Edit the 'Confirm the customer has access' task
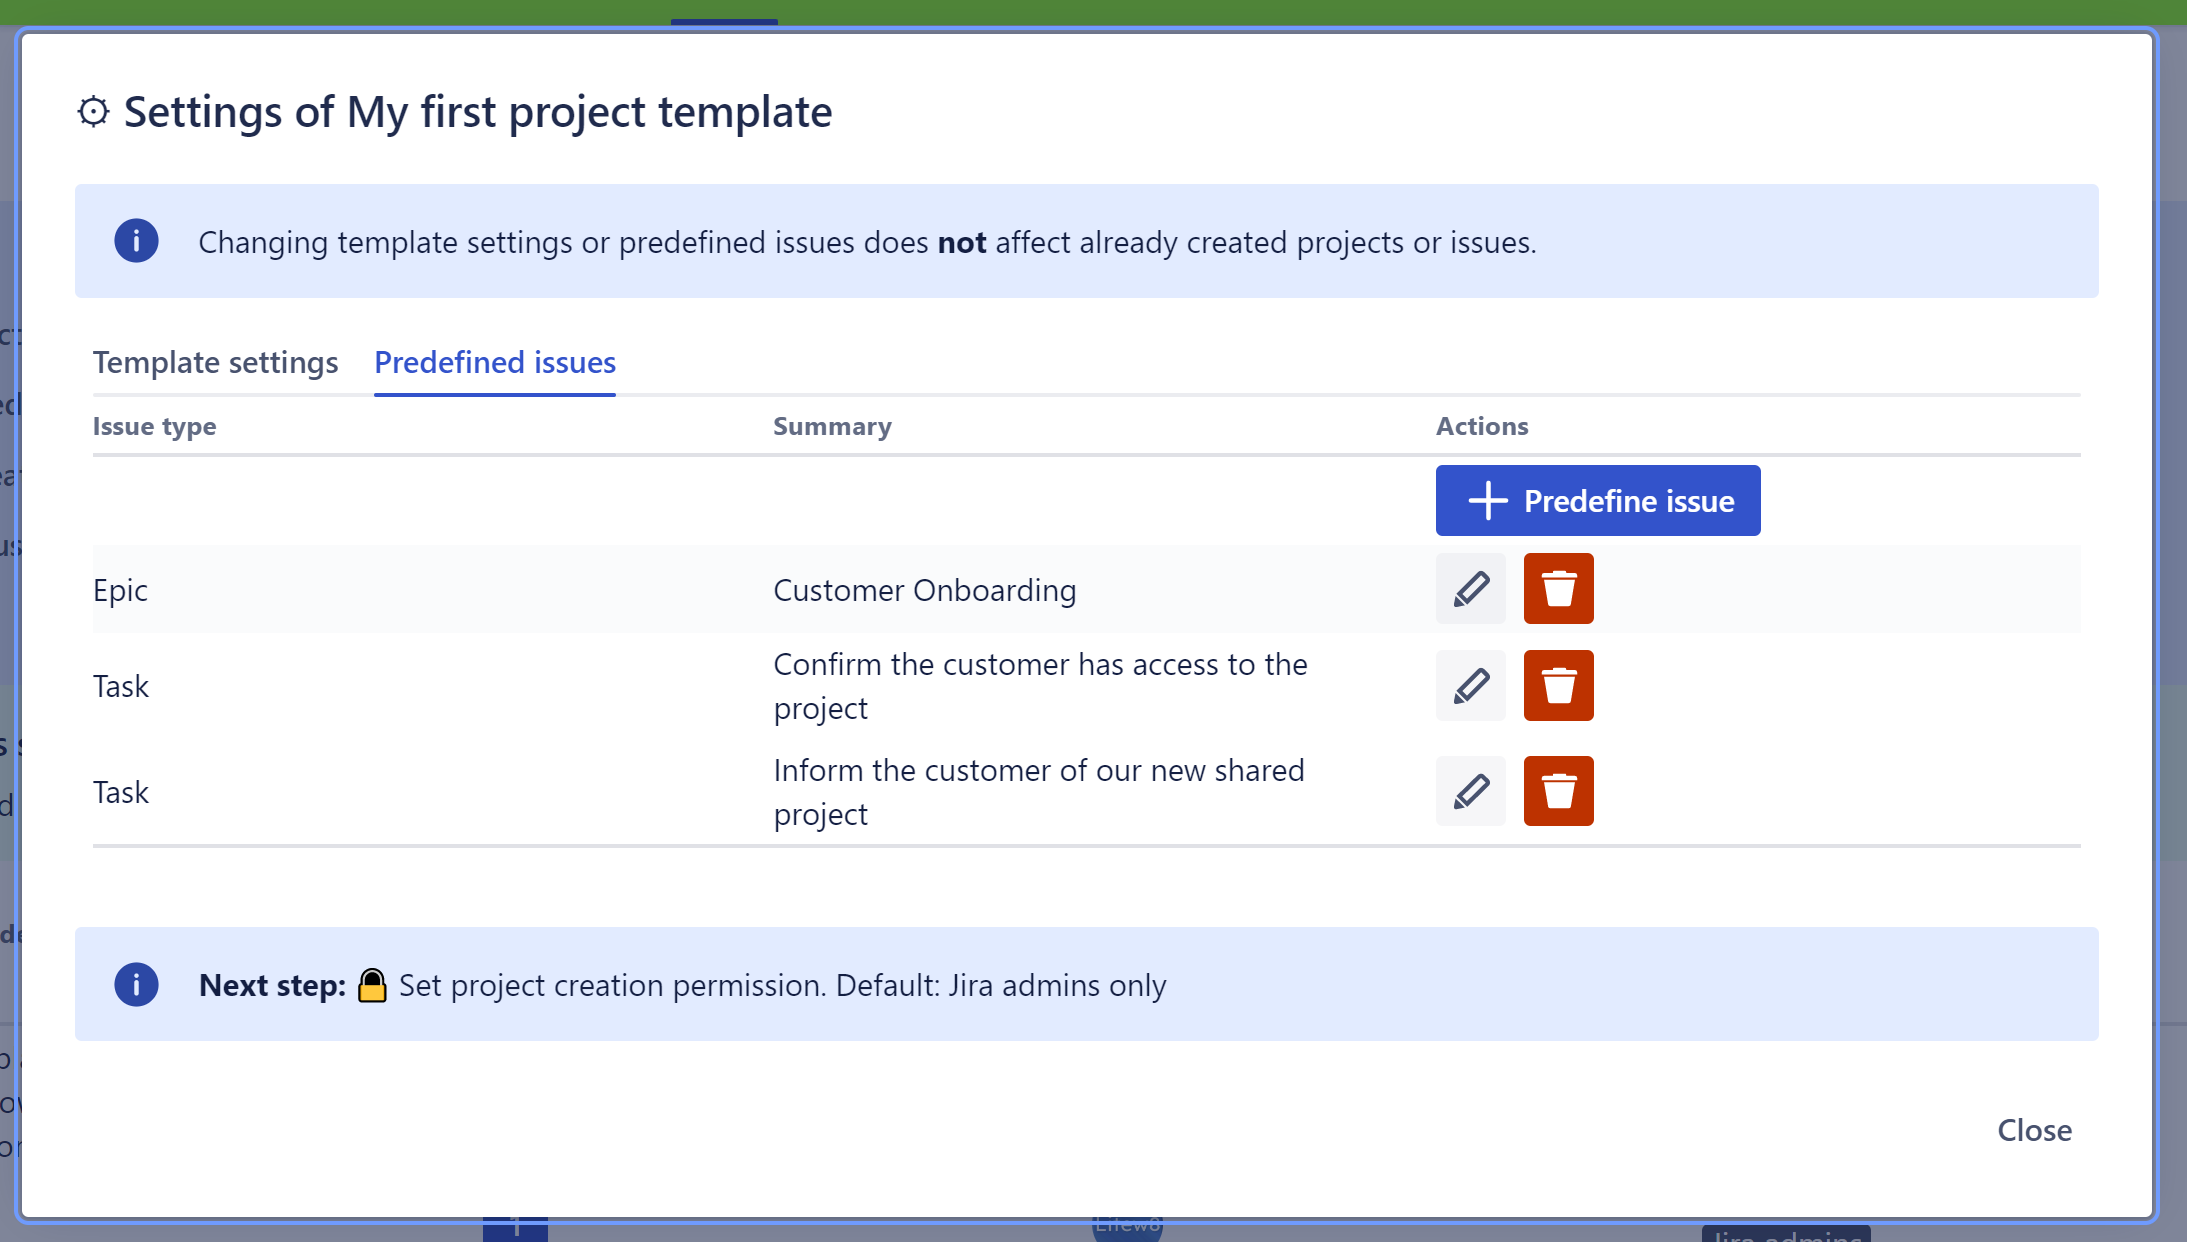Image resolution: width=2187 pixels, height=1242 pixels. point(1470,686)
